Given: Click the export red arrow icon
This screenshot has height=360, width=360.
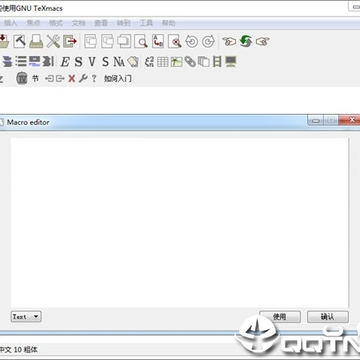Looking at the screenshot, I should point(70,41).
